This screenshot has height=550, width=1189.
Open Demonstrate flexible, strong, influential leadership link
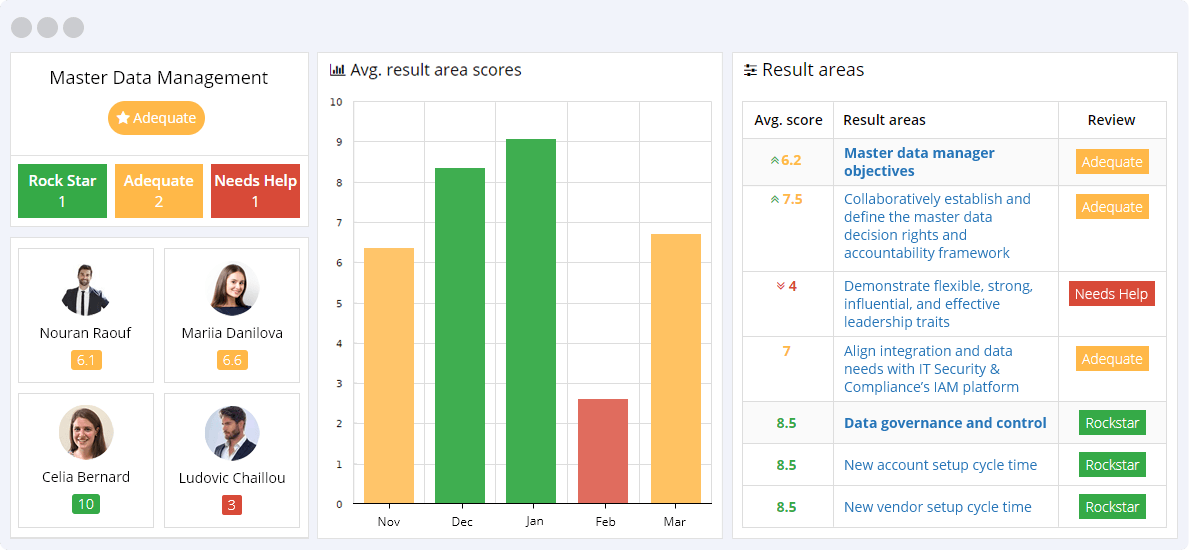point(938,304)
